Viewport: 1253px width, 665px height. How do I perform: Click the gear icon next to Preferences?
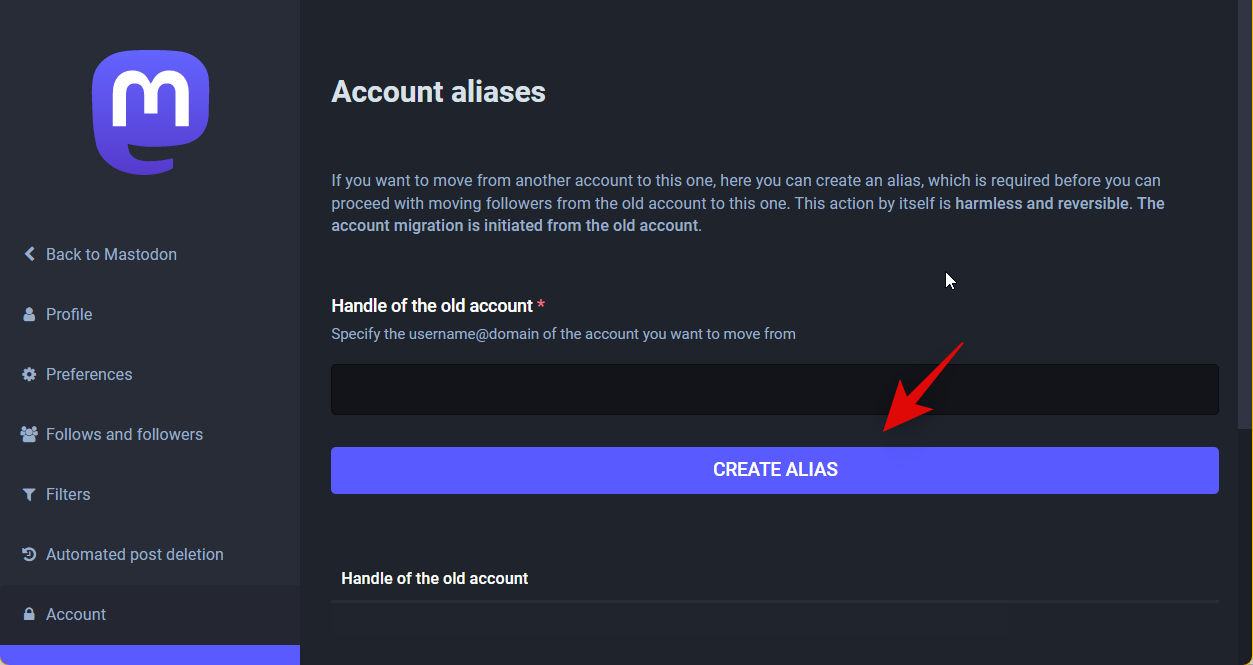tap(29, 374)
